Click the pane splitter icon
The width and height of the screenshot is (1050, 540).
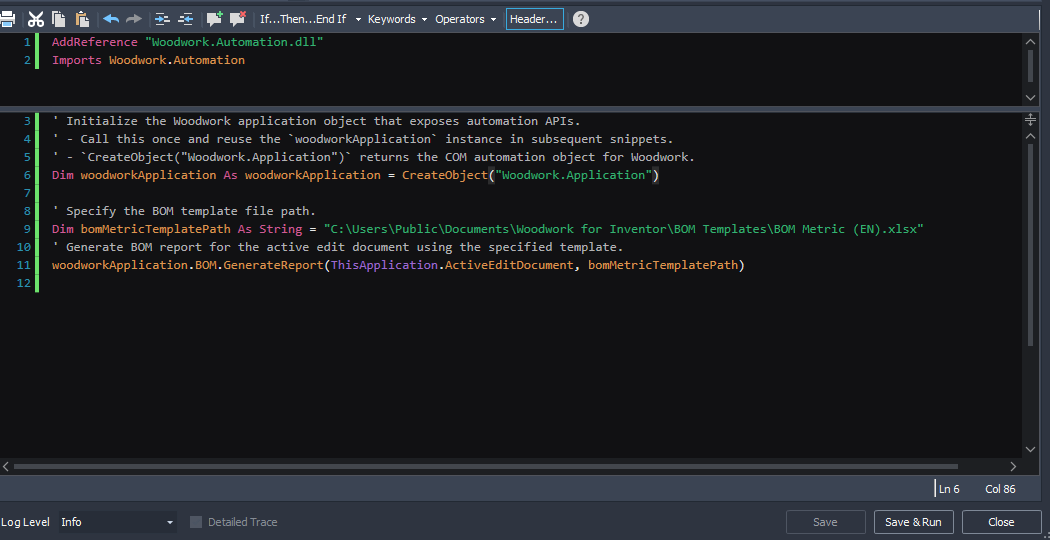tap(1031, 120)
